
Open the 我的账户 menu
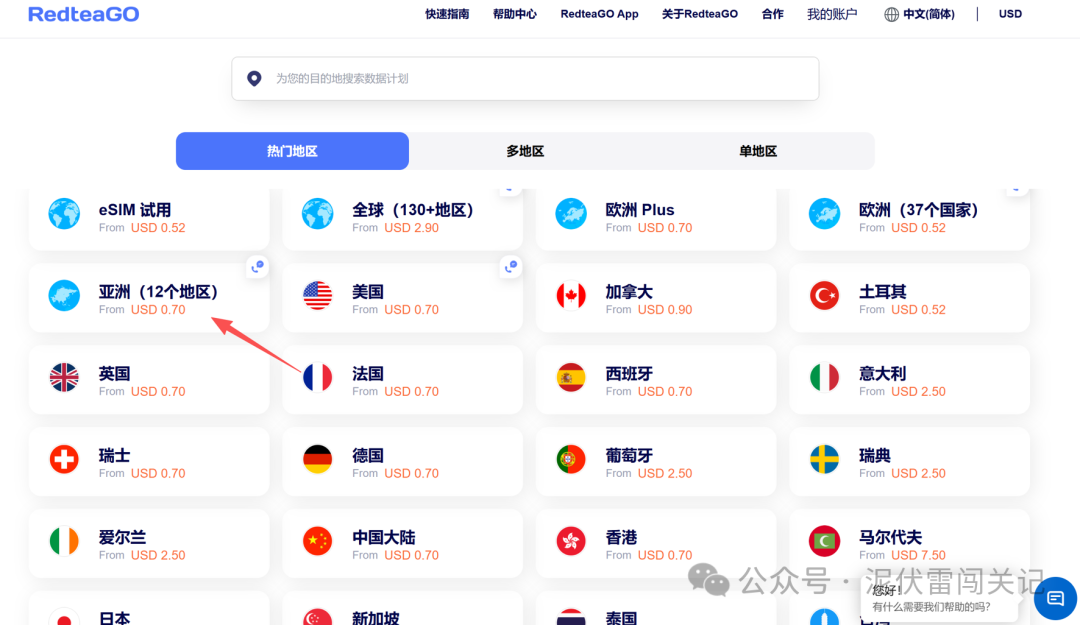pos(832,14)
